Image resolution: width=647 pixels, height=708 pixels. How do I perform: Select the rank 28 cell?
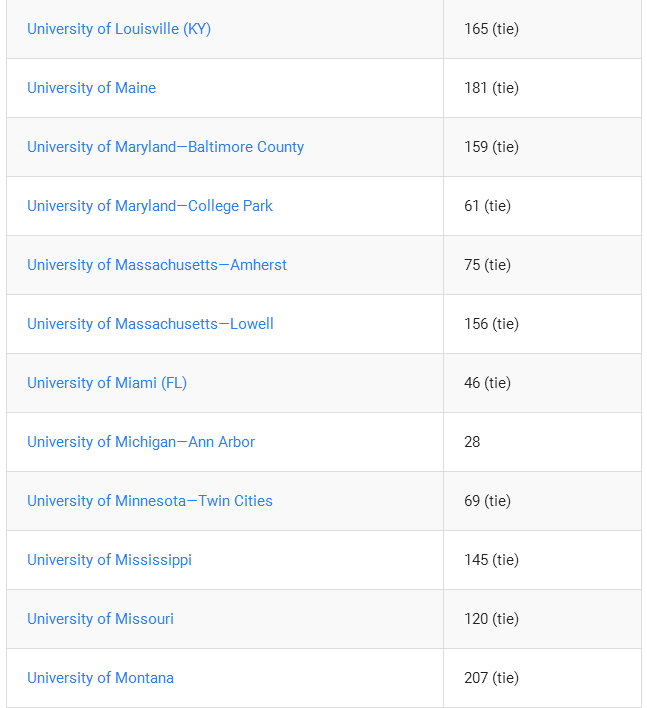point(542,442)
